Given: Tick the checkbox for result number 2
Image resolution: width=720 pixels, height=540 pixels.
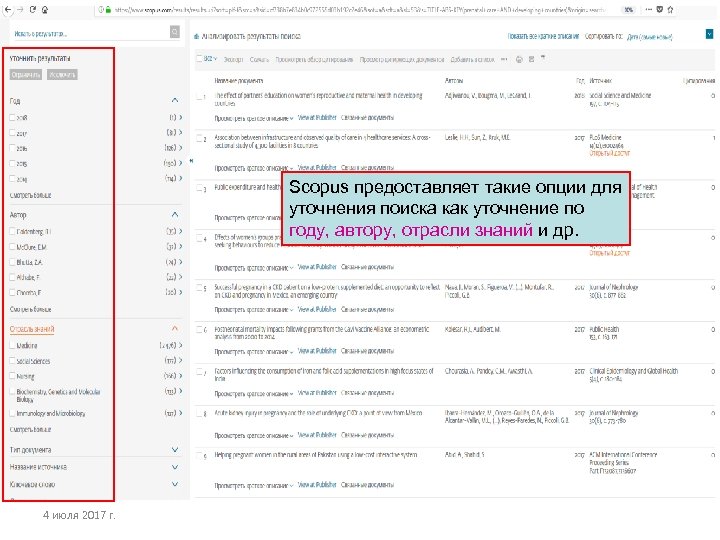Looking at the screenshot, I should pos(199,138).
